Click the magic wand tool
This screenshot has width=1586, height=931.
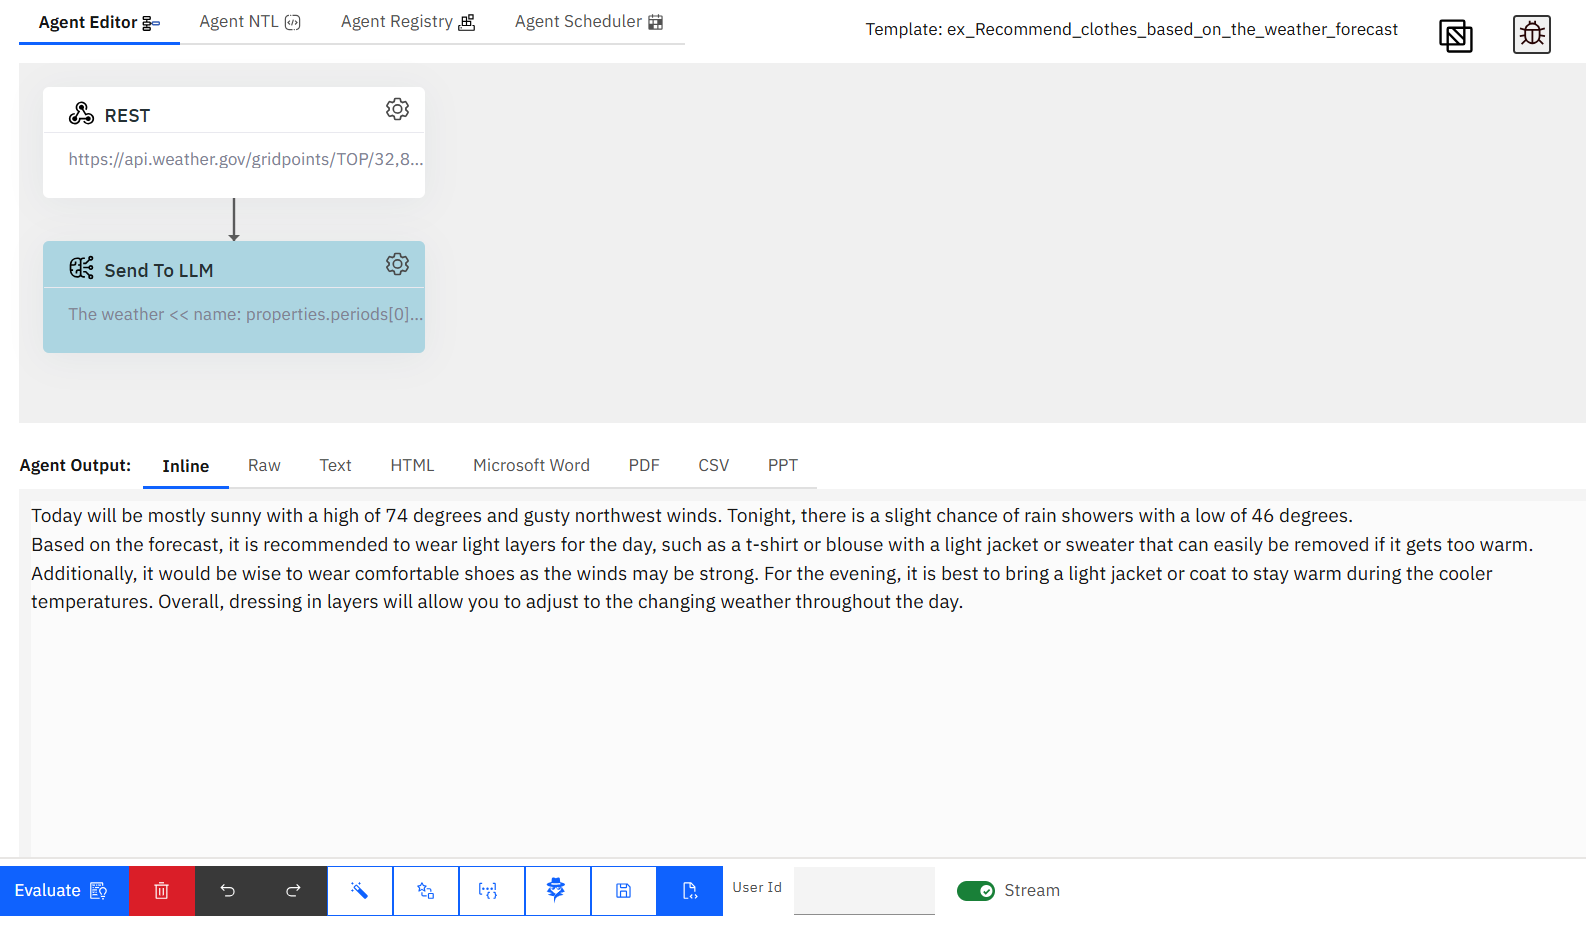(x=360, y=891)
